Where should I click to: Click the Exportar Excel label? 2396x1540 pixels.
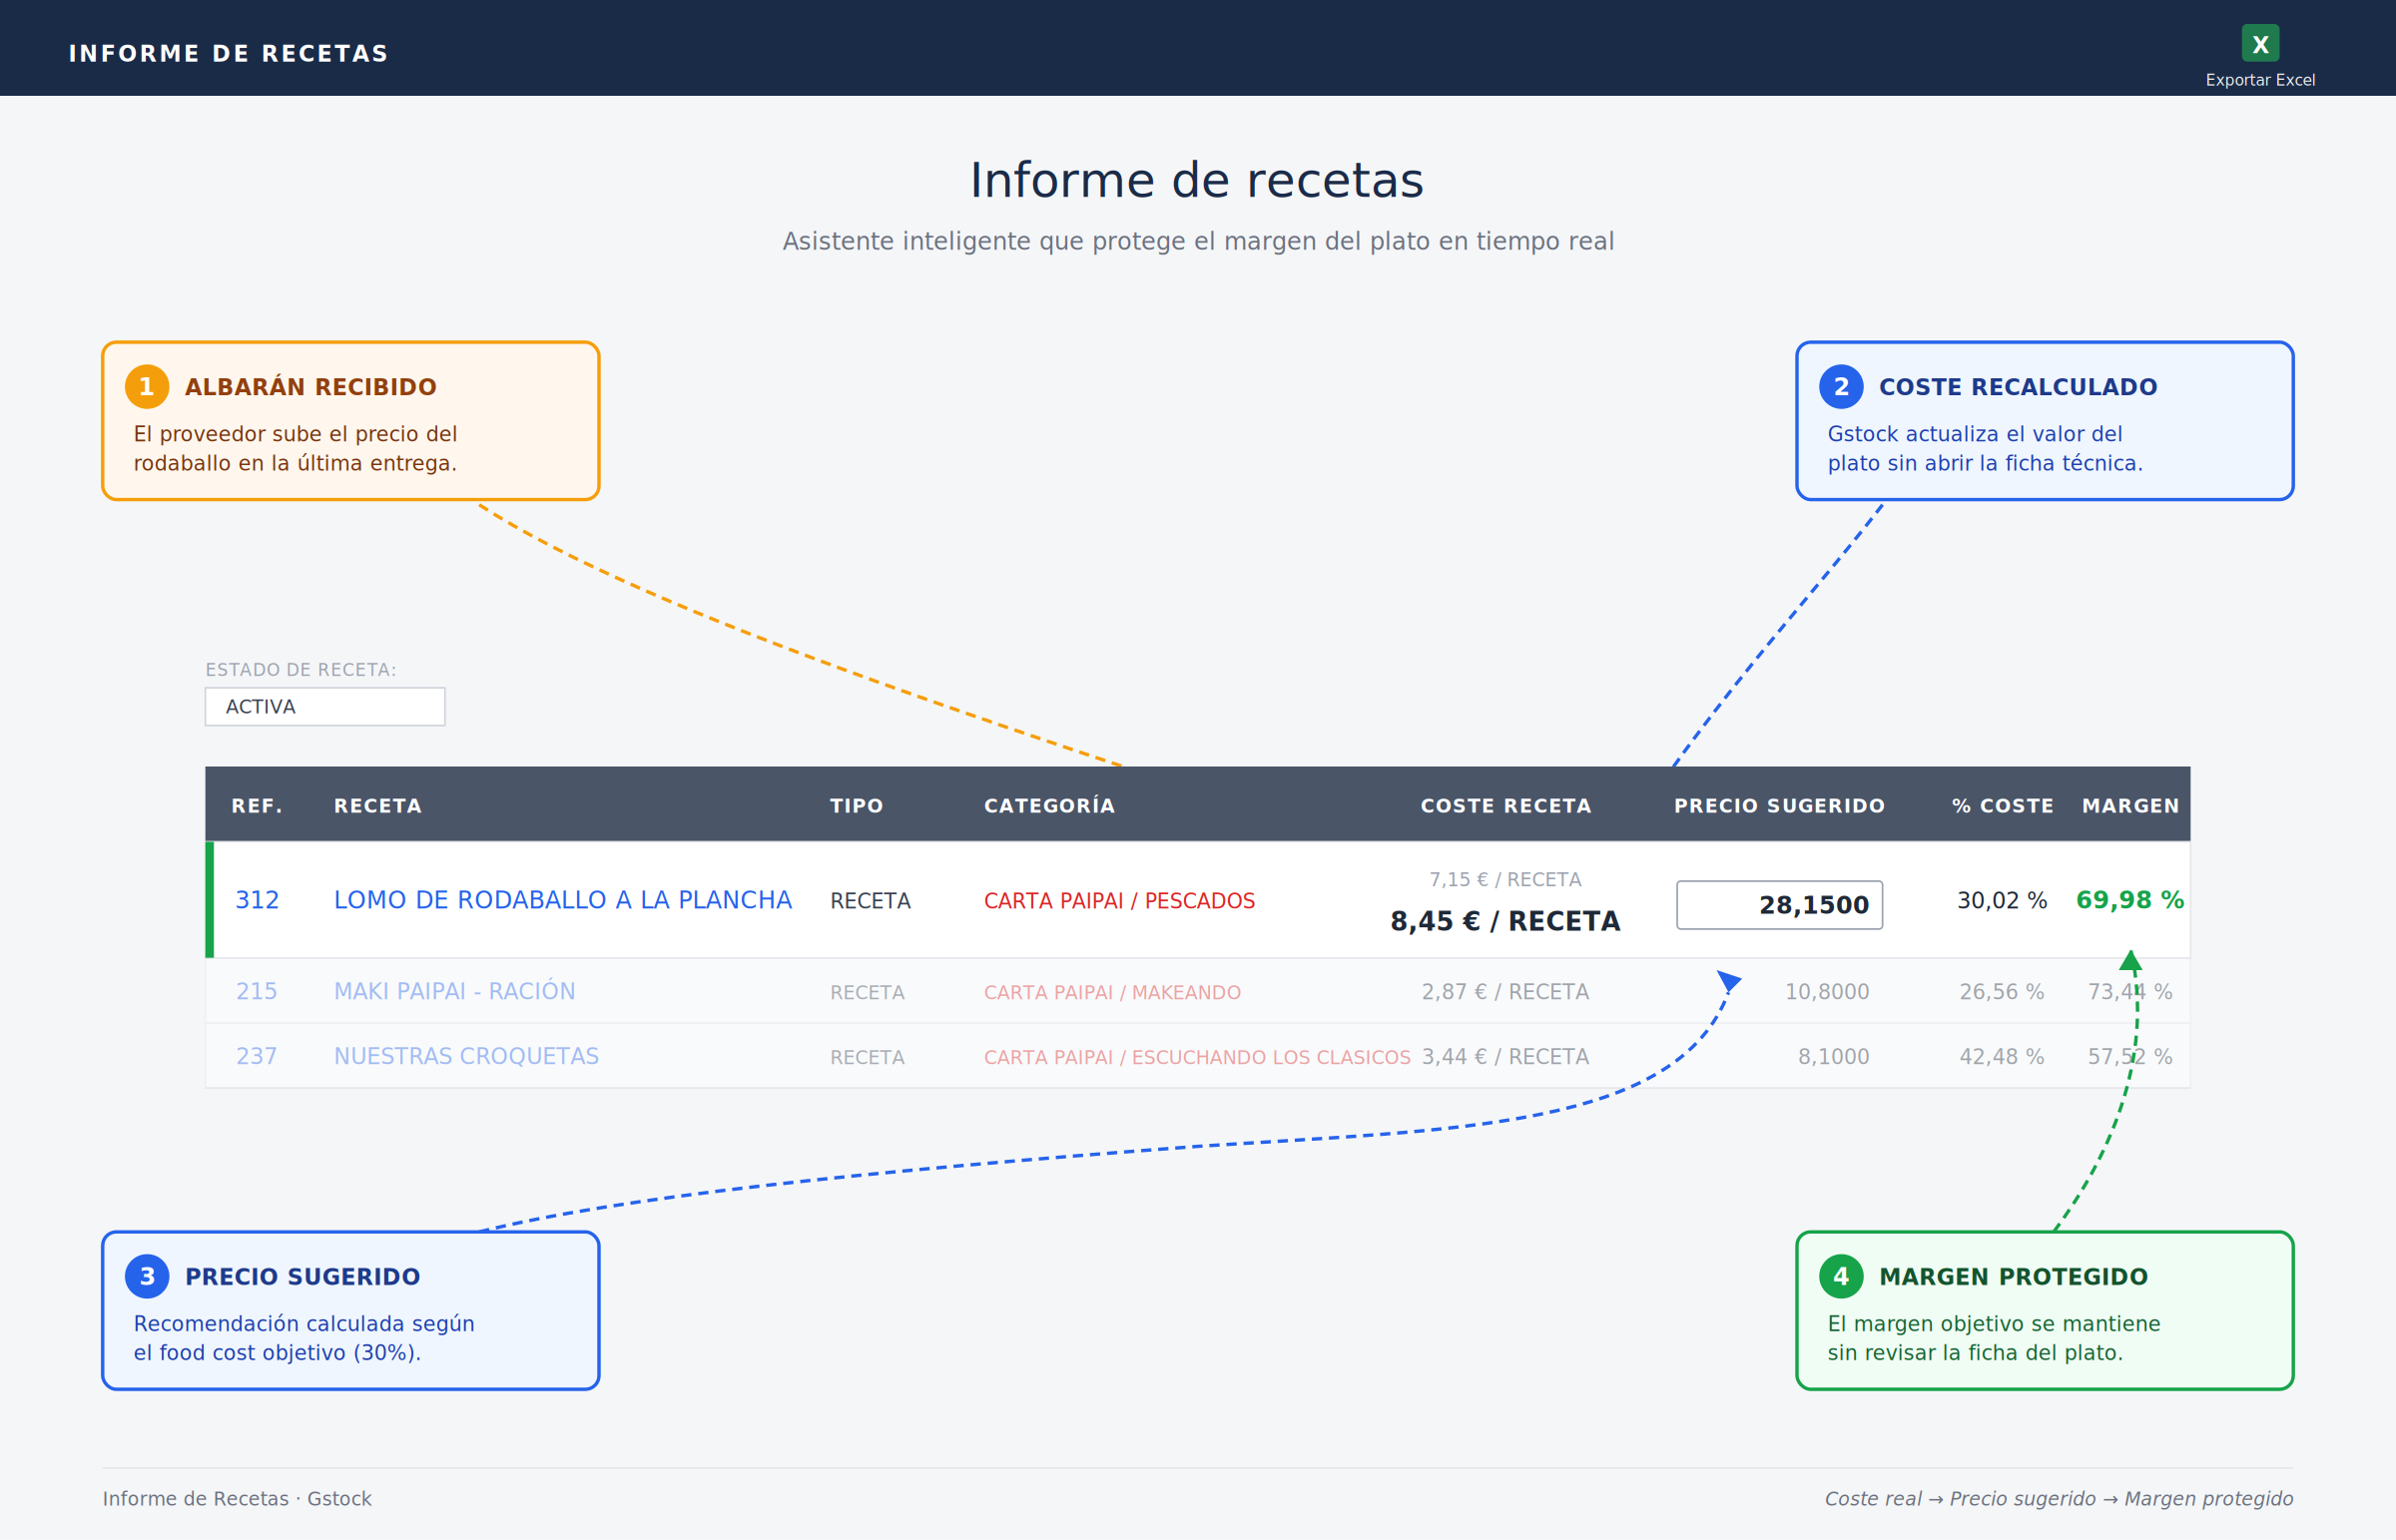pos(2260,80)
